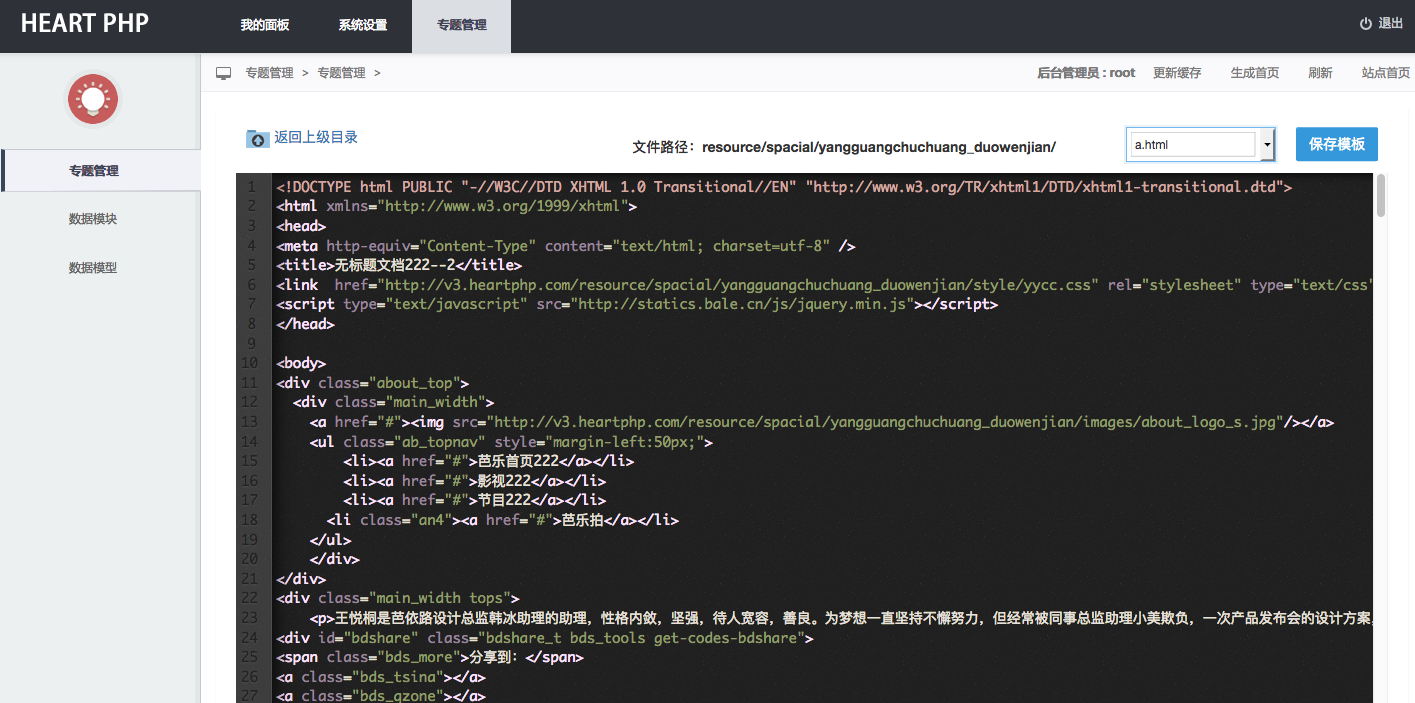The image size is (1415, 703).
Task: Click the 保存模板 button
Action: 1337,144
